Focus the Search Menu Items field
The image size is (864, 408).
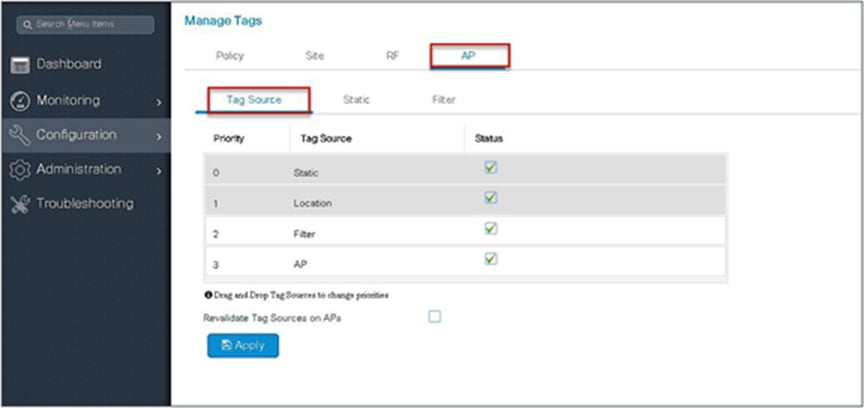coord(90,24)
